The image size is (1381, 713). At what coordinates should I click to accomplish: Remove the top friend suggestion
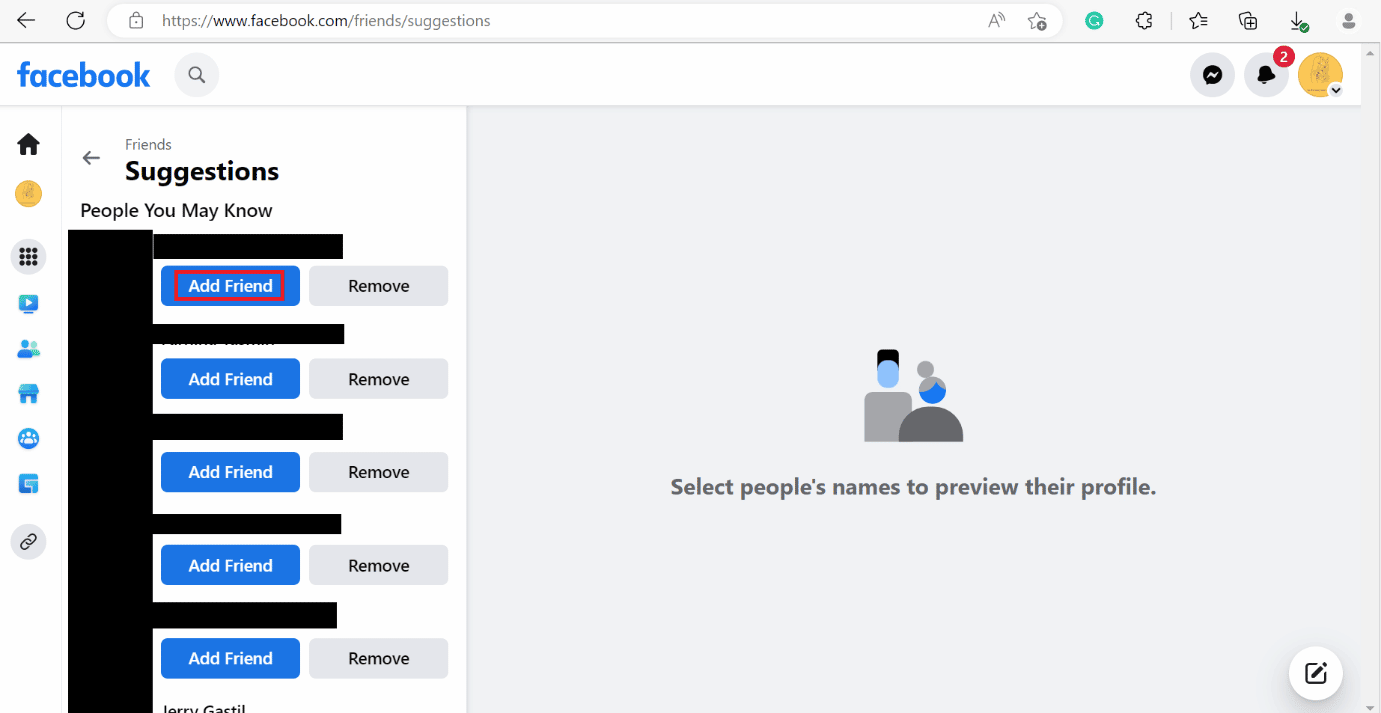click(x=378, y=285)
